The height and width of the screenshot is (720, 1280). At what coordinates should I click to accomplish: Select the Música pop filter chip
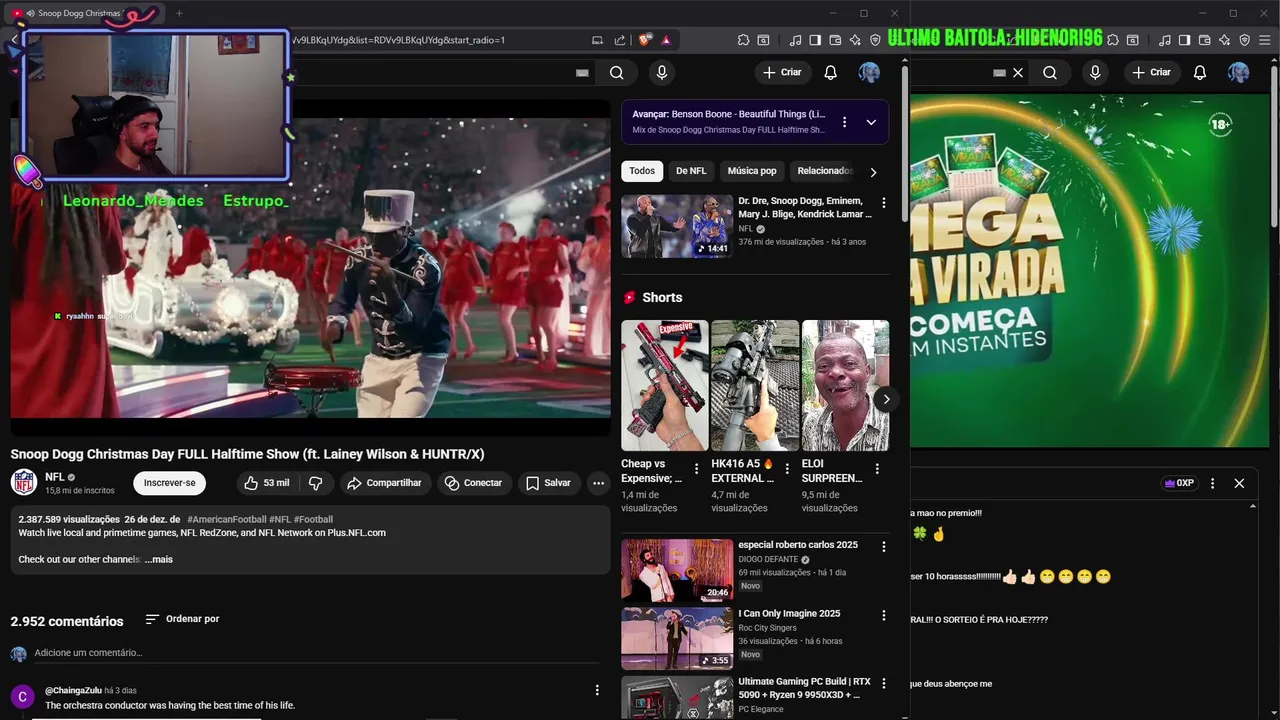(x=752, y=171)
